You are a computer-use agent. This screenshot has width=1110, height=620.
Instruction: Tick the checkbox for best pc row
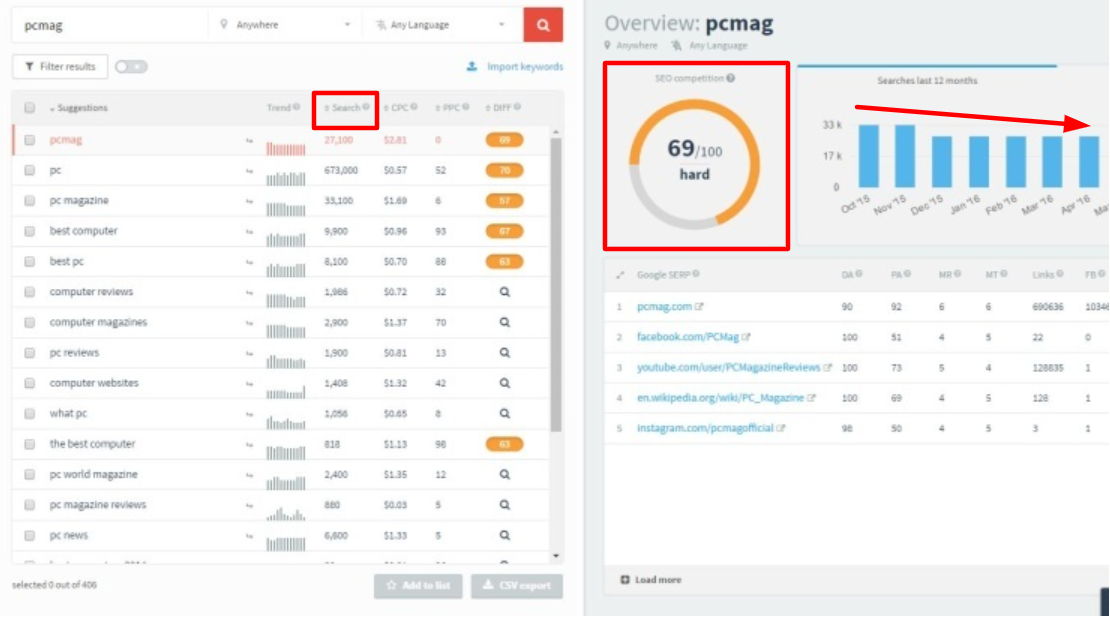pos(30,262)
